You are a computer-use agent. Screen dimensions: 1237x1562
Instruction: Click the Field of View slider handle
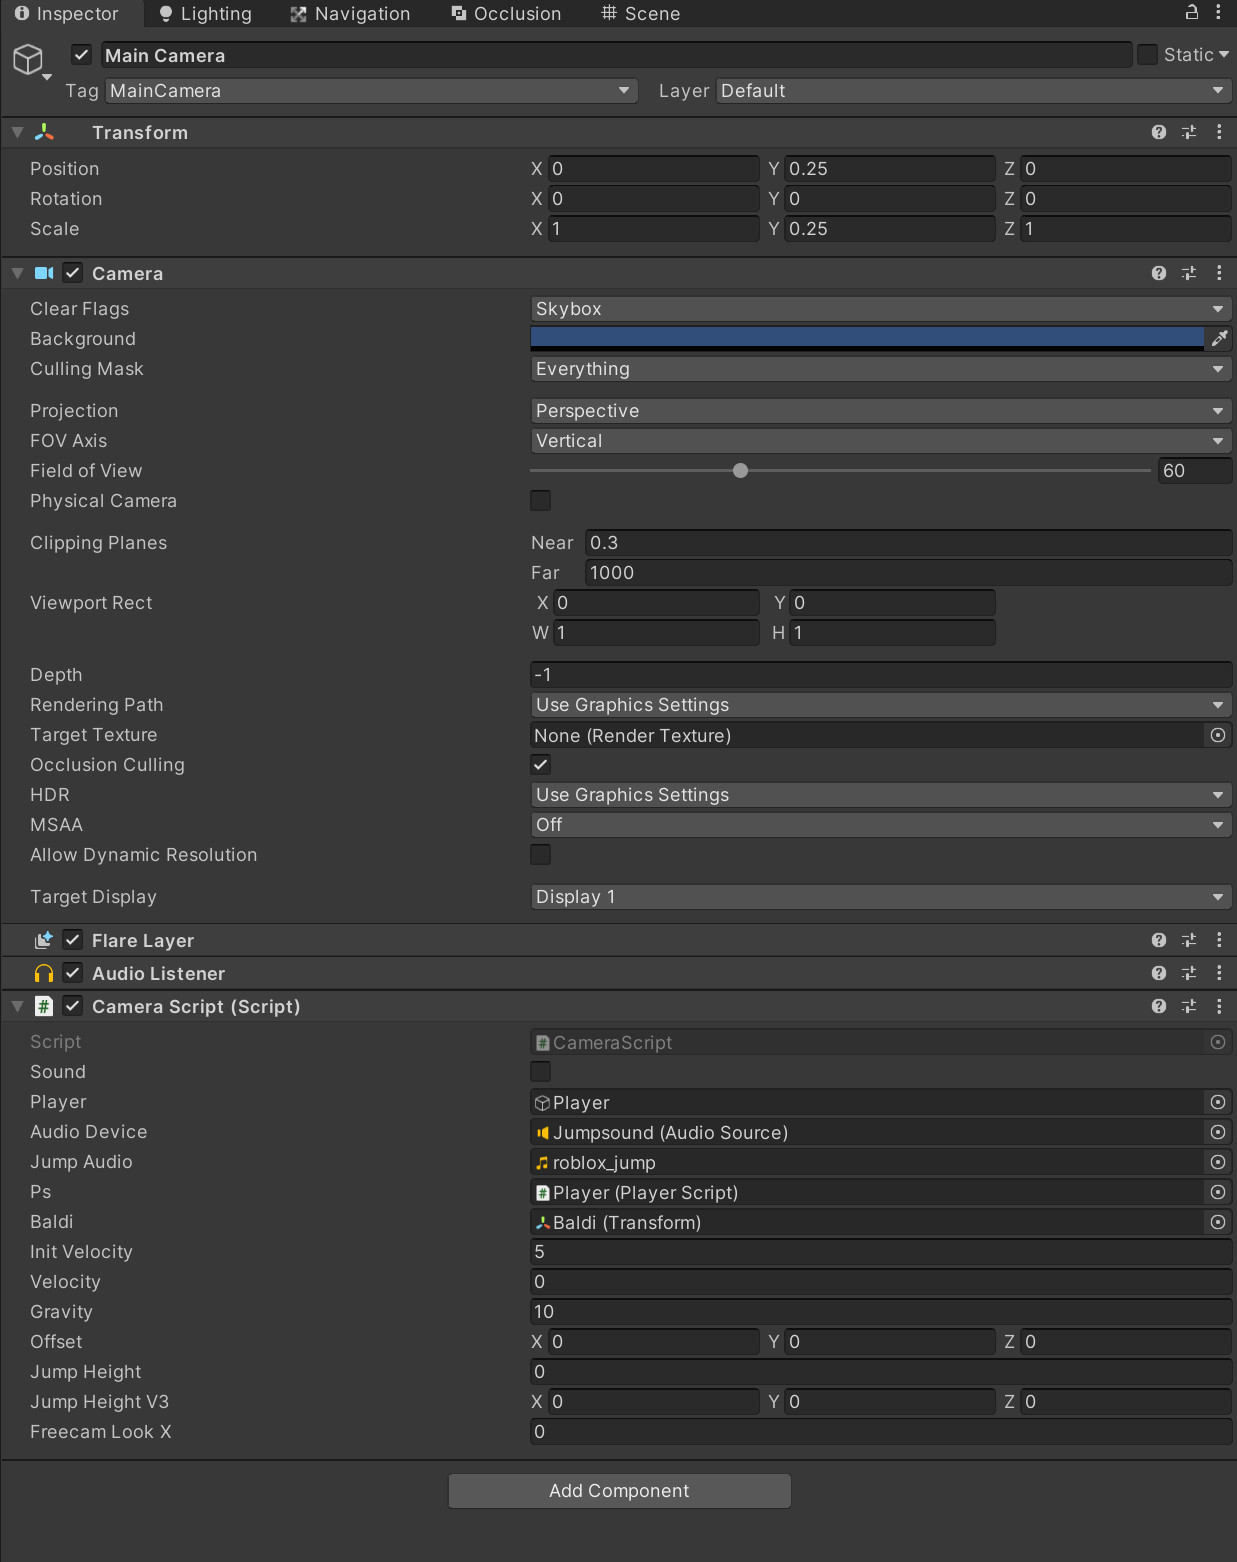(x=740, y=470)
